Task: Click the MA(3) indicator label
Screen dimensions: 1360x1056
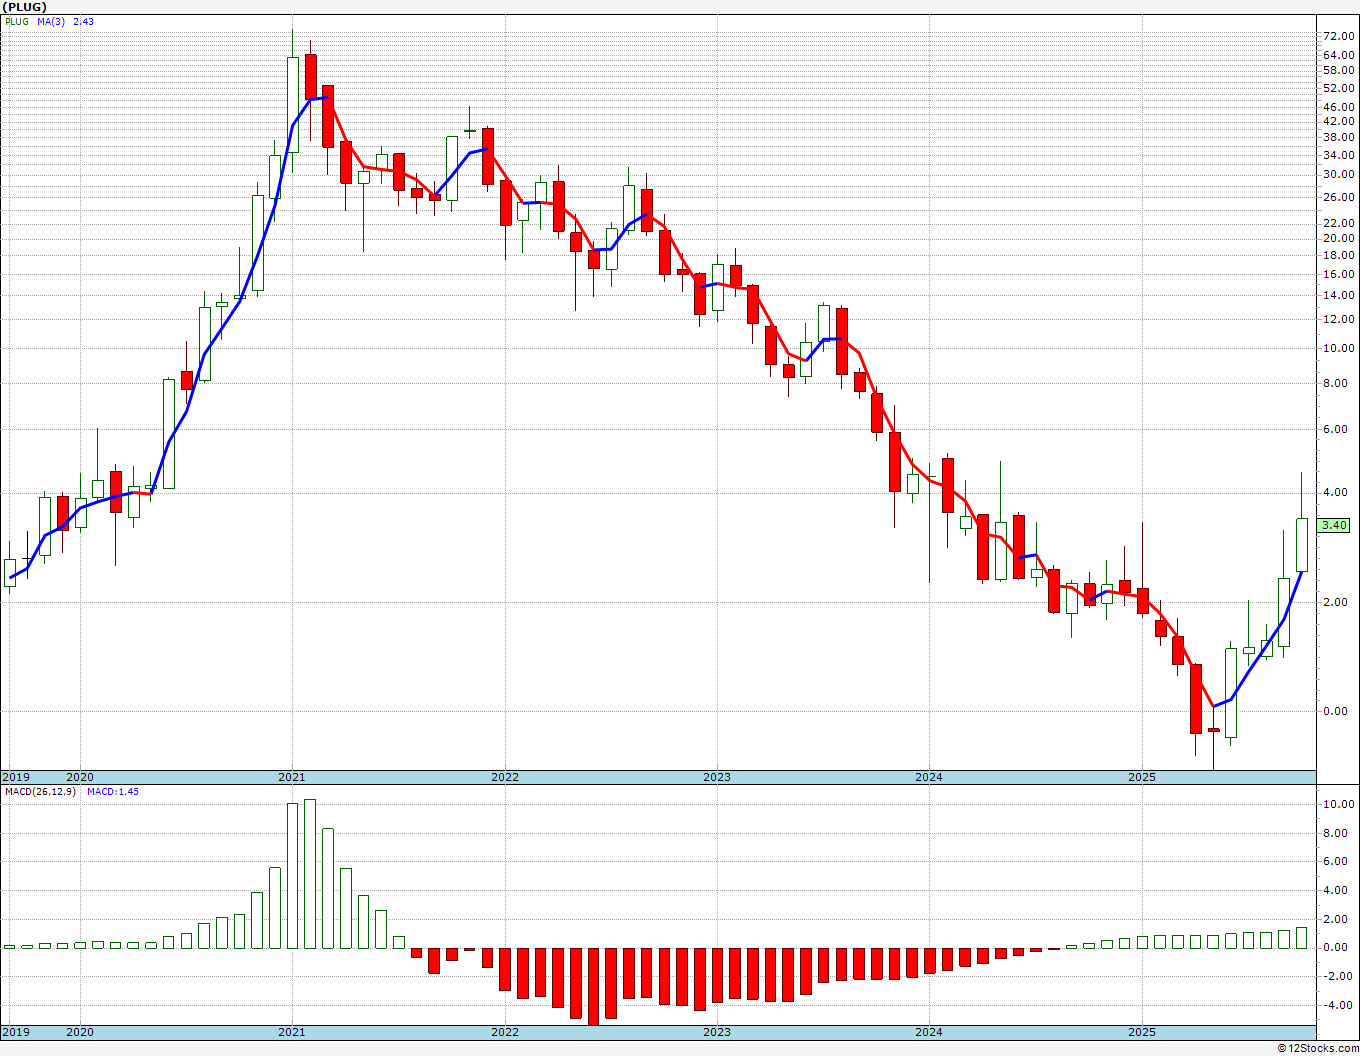Action: click(x=51, y=21)
